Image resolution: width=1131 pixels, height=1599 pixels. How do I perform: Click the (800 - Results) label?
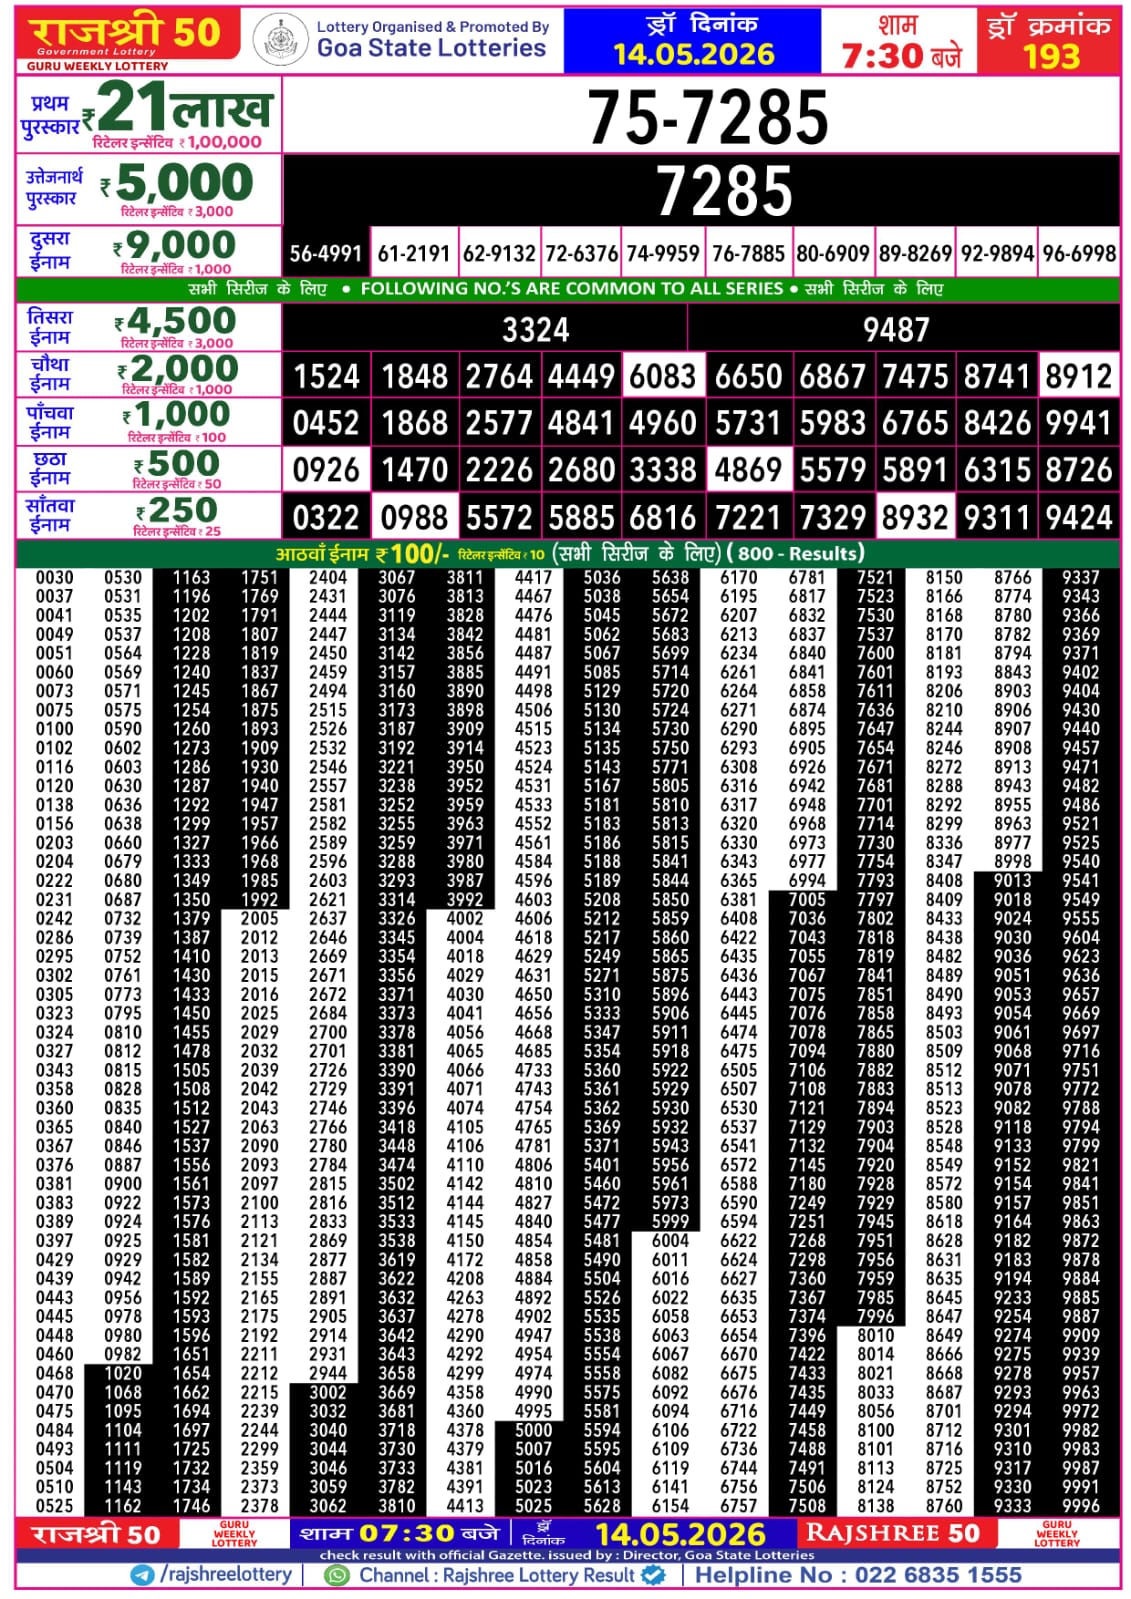[x=796, y=553]
